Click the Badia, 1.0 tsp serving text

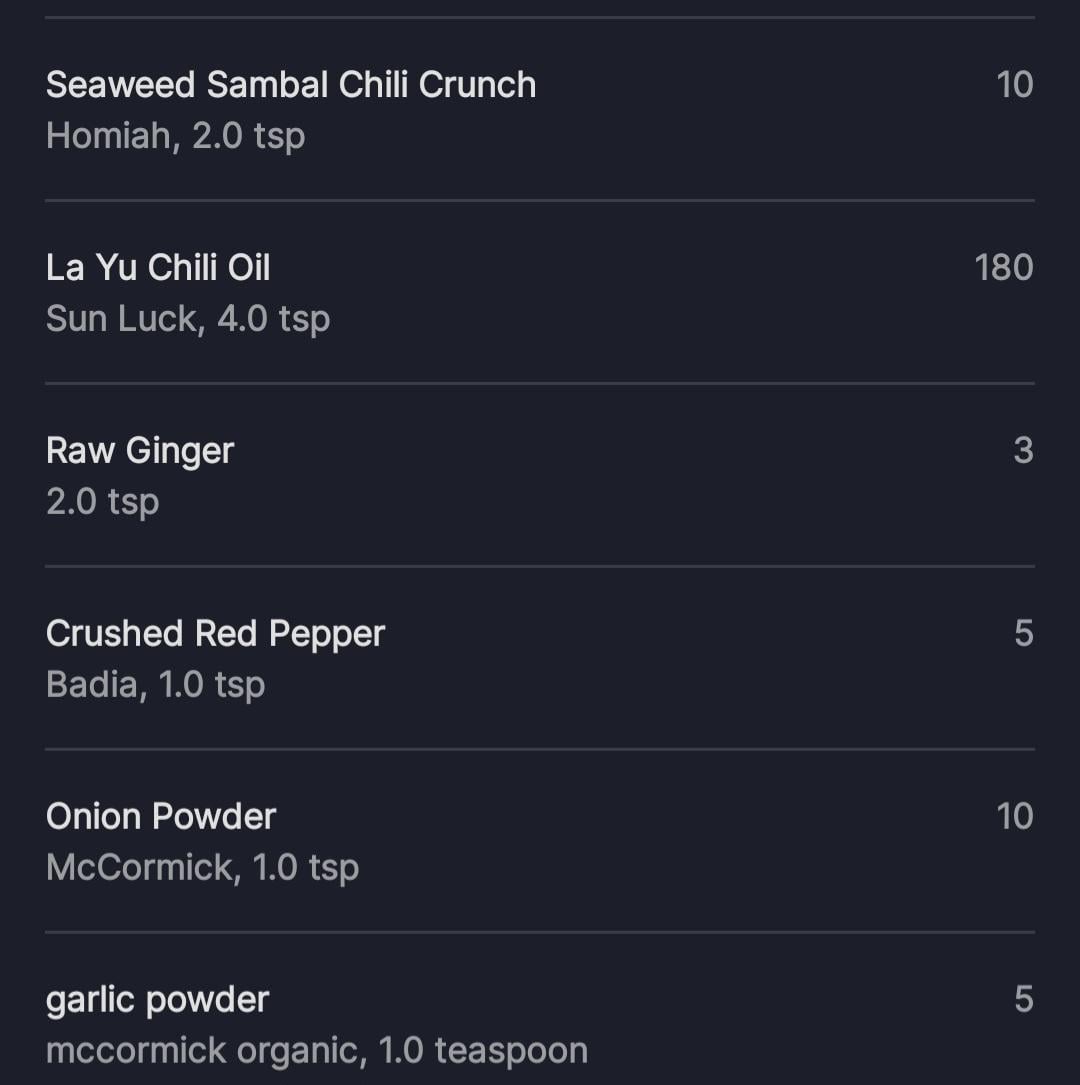click(156, 684)
